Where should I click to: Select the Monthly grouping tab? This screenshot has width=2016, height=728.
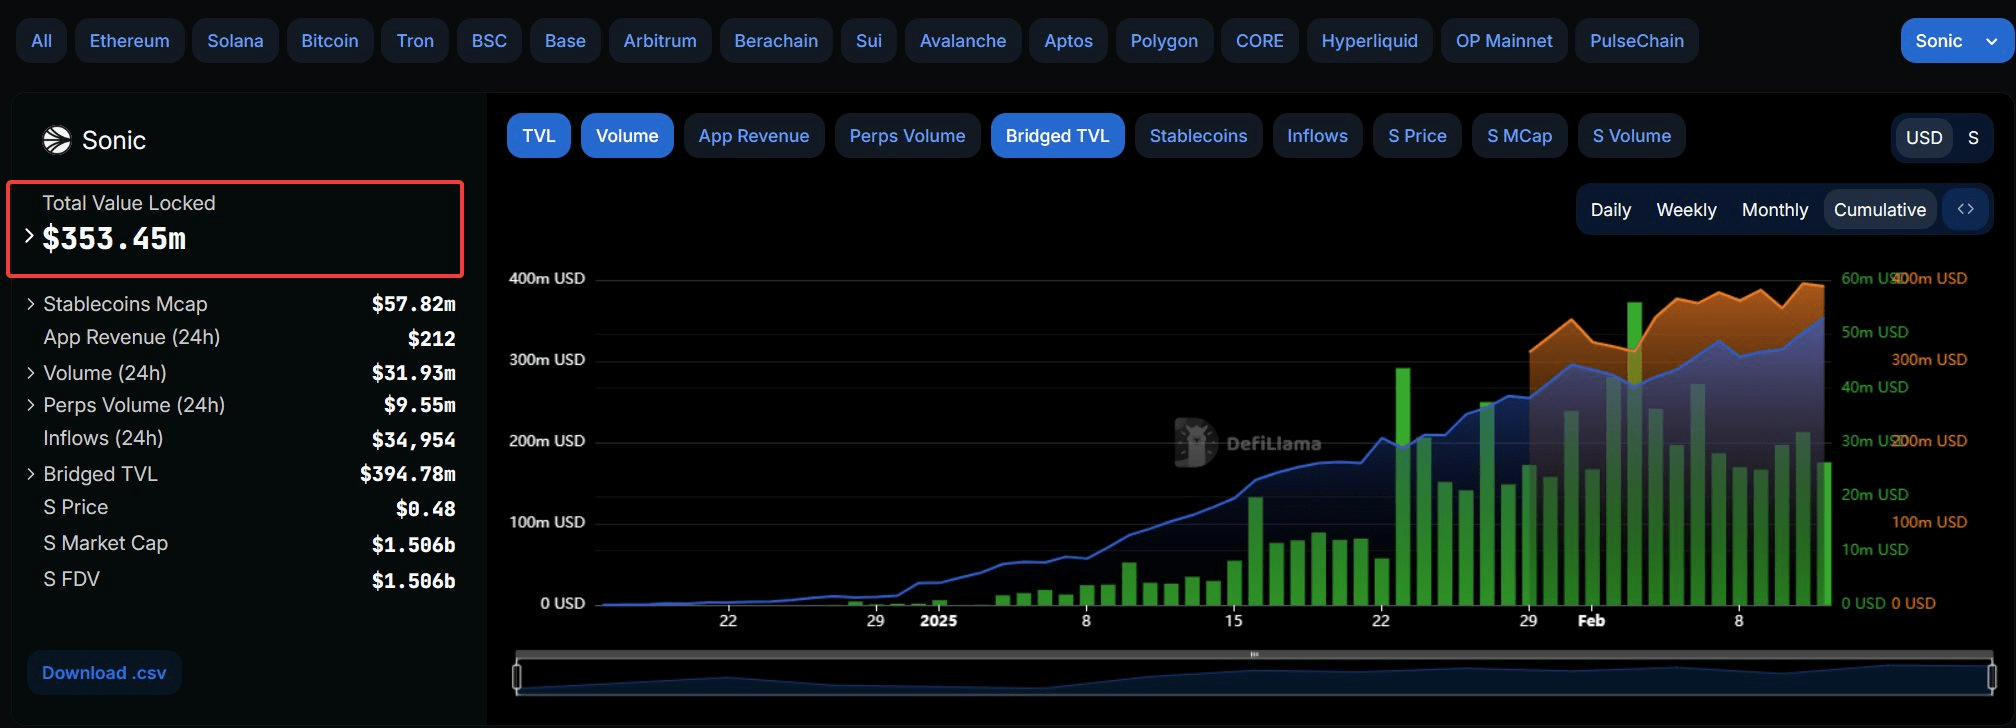1775,210
